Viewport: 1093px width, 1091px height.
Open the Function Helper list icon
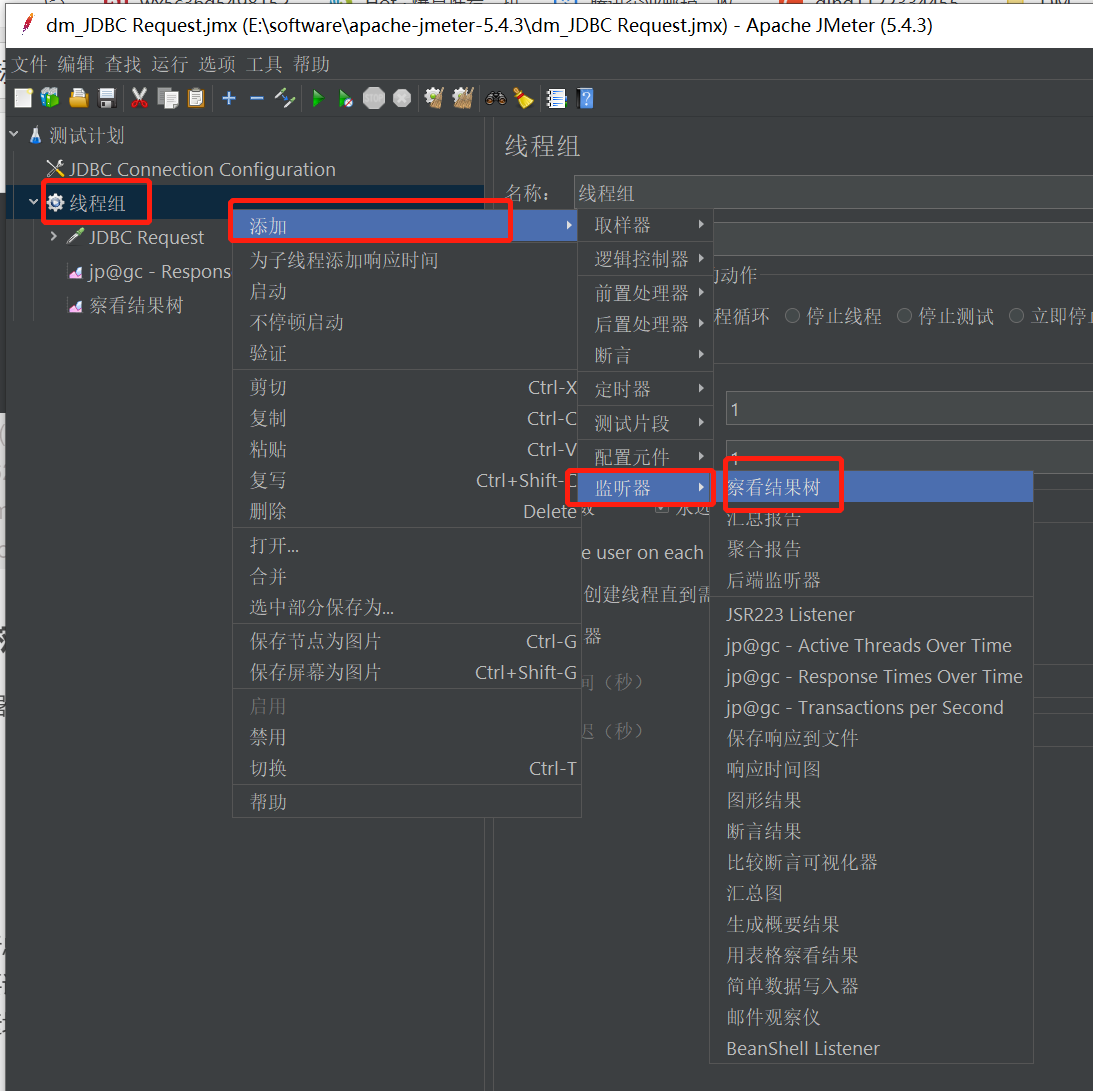[556, 98]
